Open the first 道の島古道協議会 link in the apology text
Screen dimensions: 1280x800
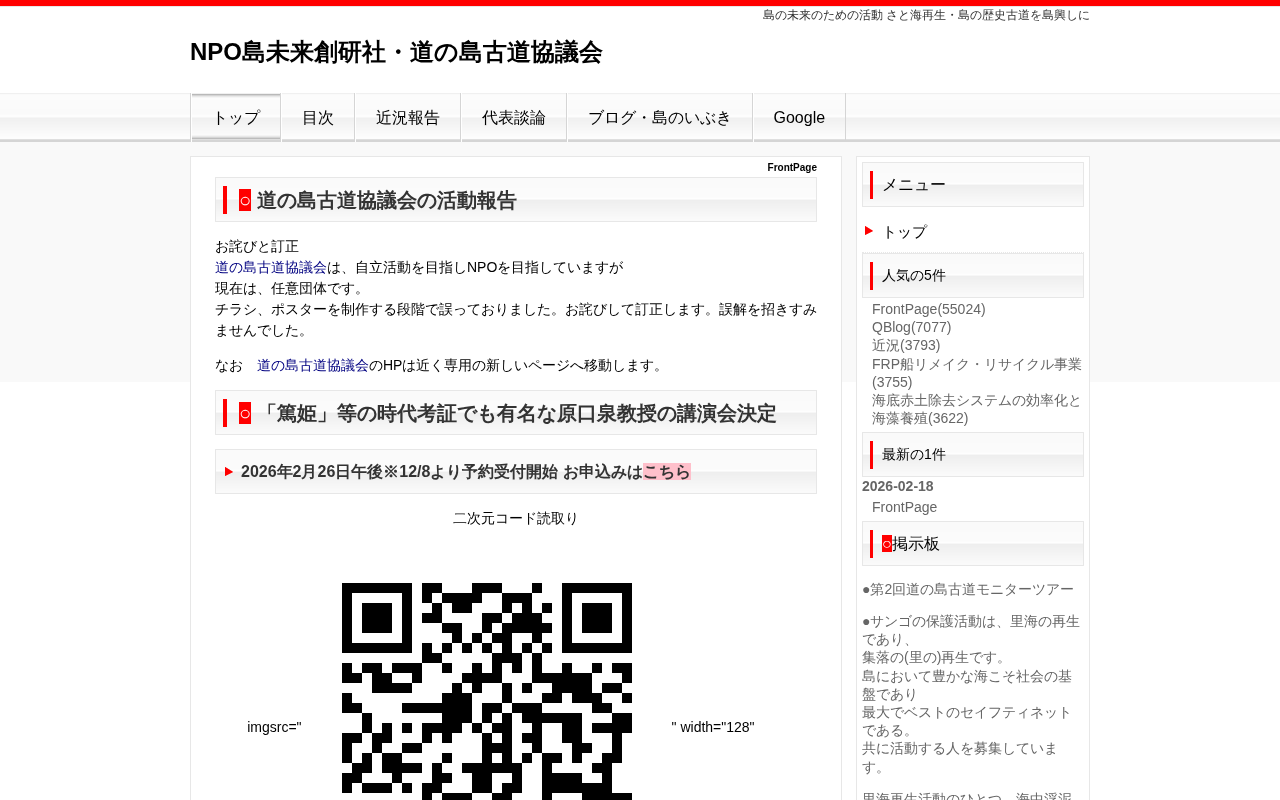pyautogui.click(x=271, y=267)
